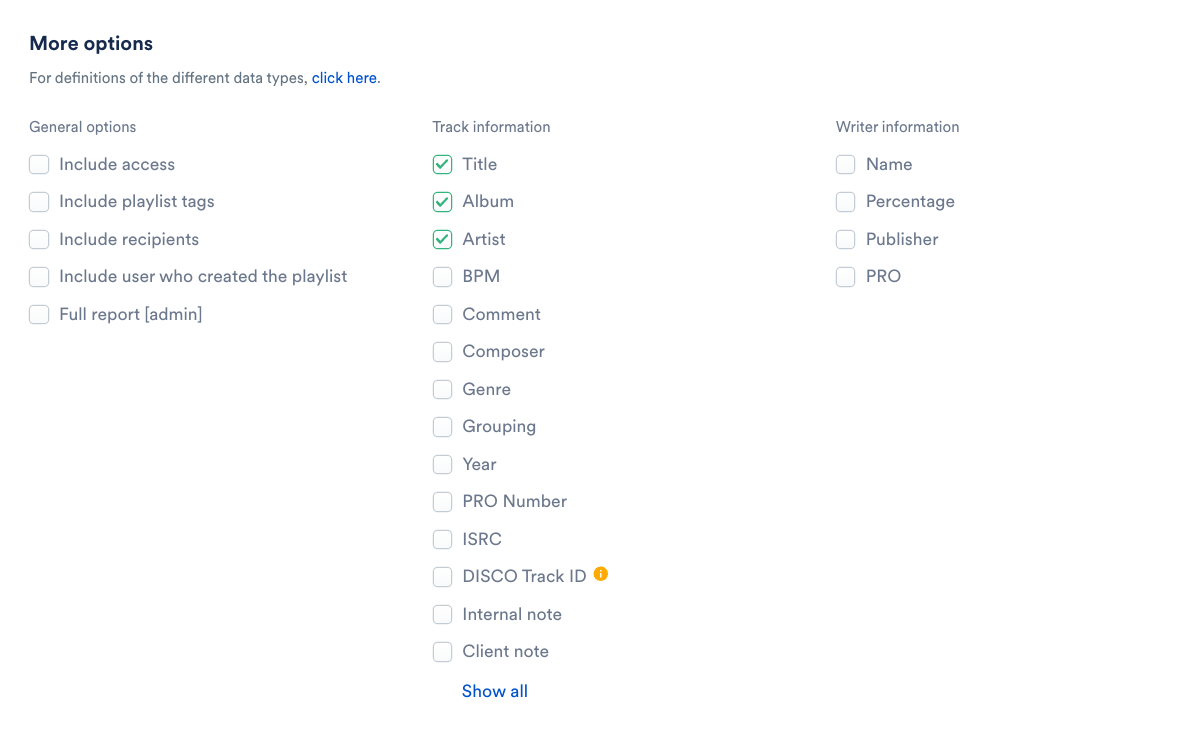Select the writer PRO checkbox
This screenshot has height=732, width=1203.
[x=846, y=277]
